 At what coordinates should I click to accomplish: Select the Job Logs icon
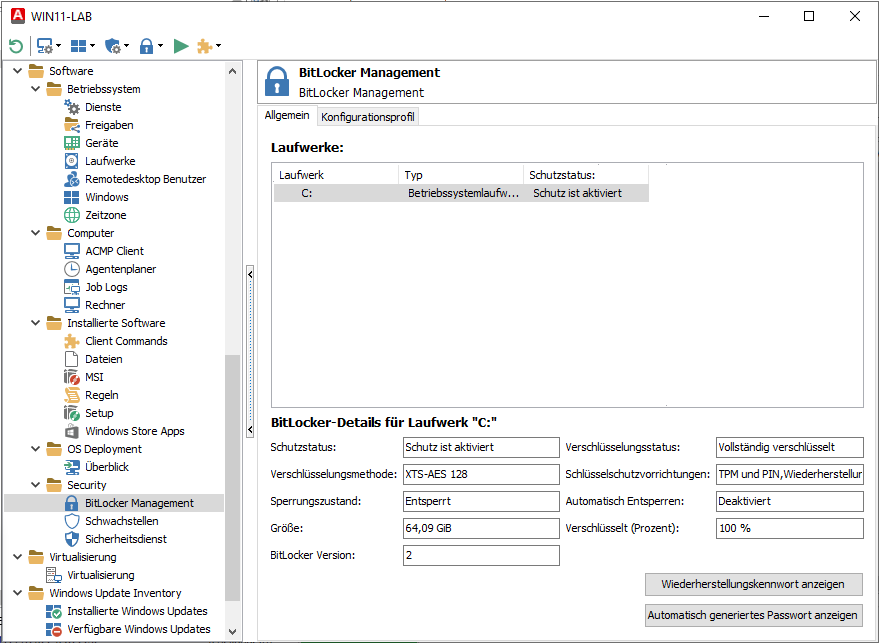[72, 287]
